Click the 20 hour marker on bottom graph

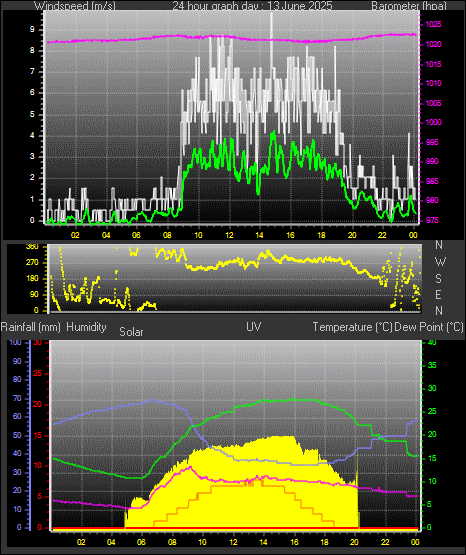coord(355,542)
